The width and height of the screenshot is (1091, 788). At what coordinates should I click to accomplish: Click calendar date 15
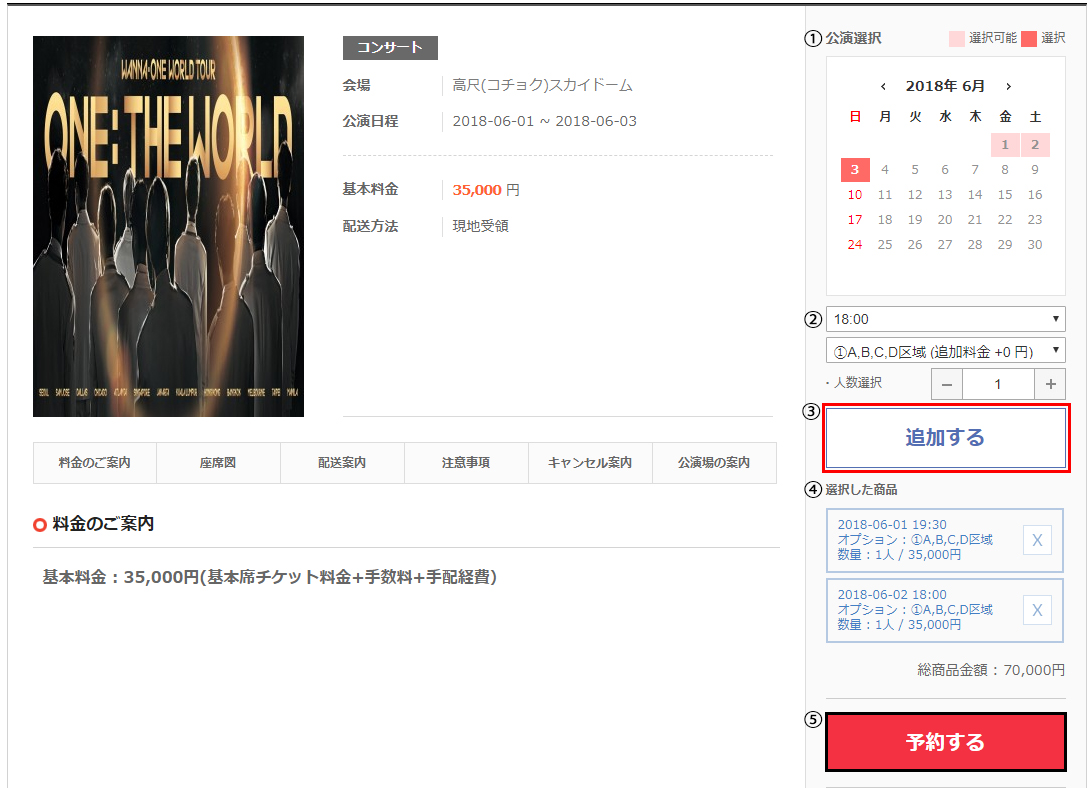1005,195
